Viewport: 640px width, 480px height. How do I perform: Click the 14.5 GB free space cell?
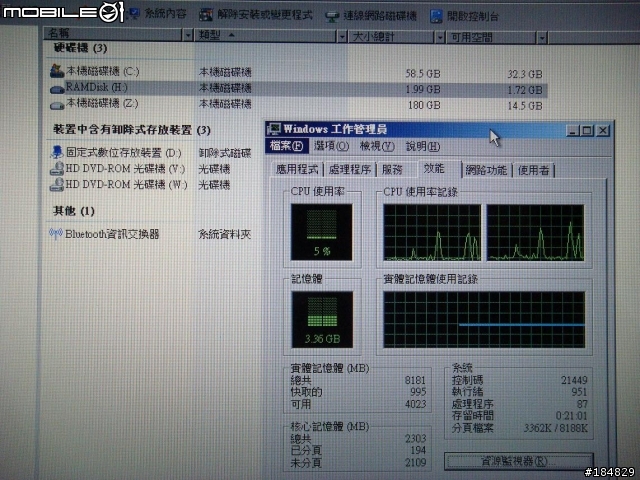pos(525,106)
